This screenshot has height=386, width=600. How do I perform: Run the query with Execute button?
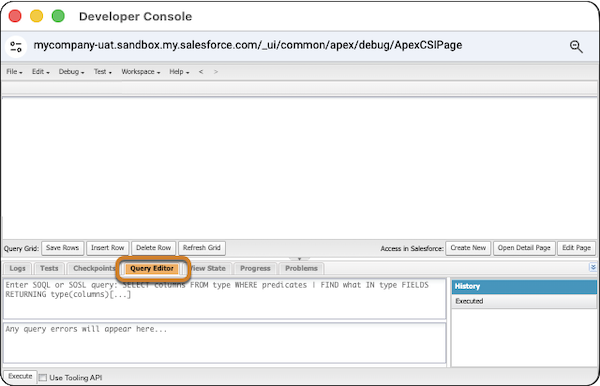tap(20, 376)
